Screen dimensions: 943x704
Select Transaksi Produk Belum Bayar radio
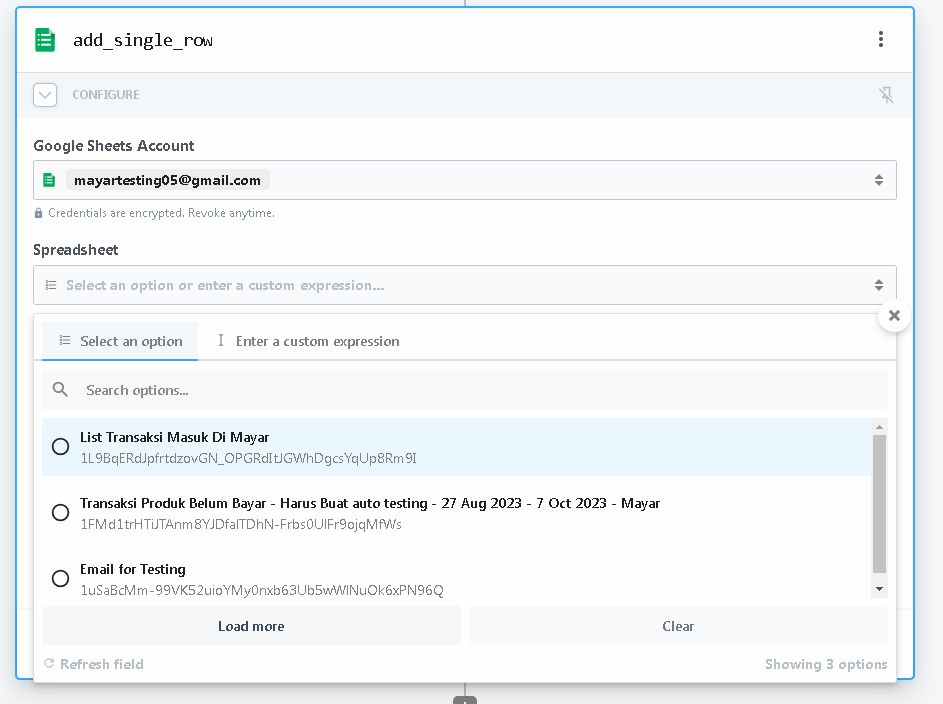(x=60, y=513)
